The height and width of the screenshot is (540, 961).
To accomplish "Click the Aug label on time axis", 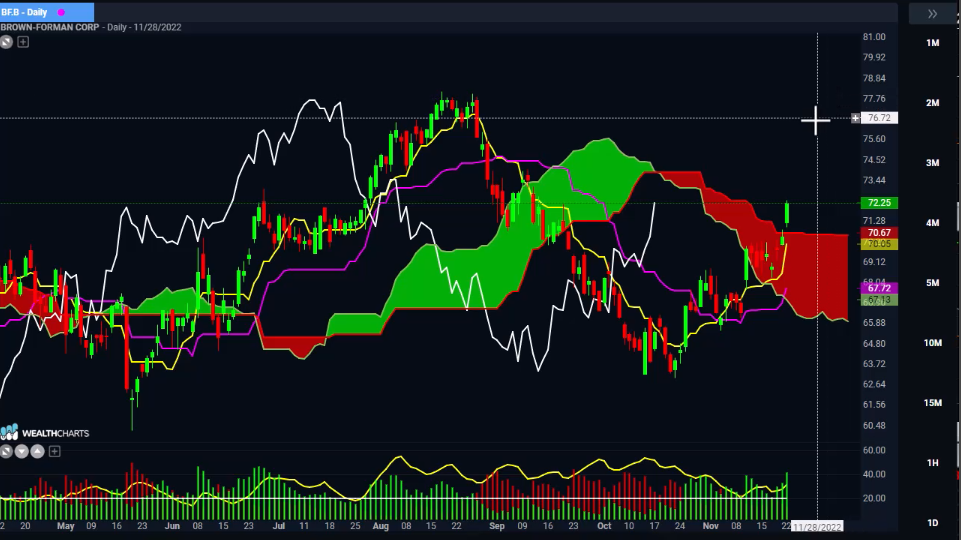I will 381,526.
